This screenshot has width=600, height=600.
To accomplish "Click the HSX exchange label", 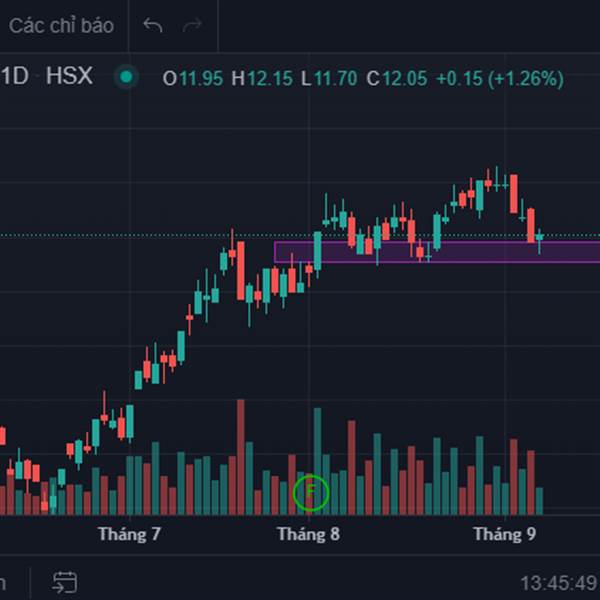I will 68,76.
